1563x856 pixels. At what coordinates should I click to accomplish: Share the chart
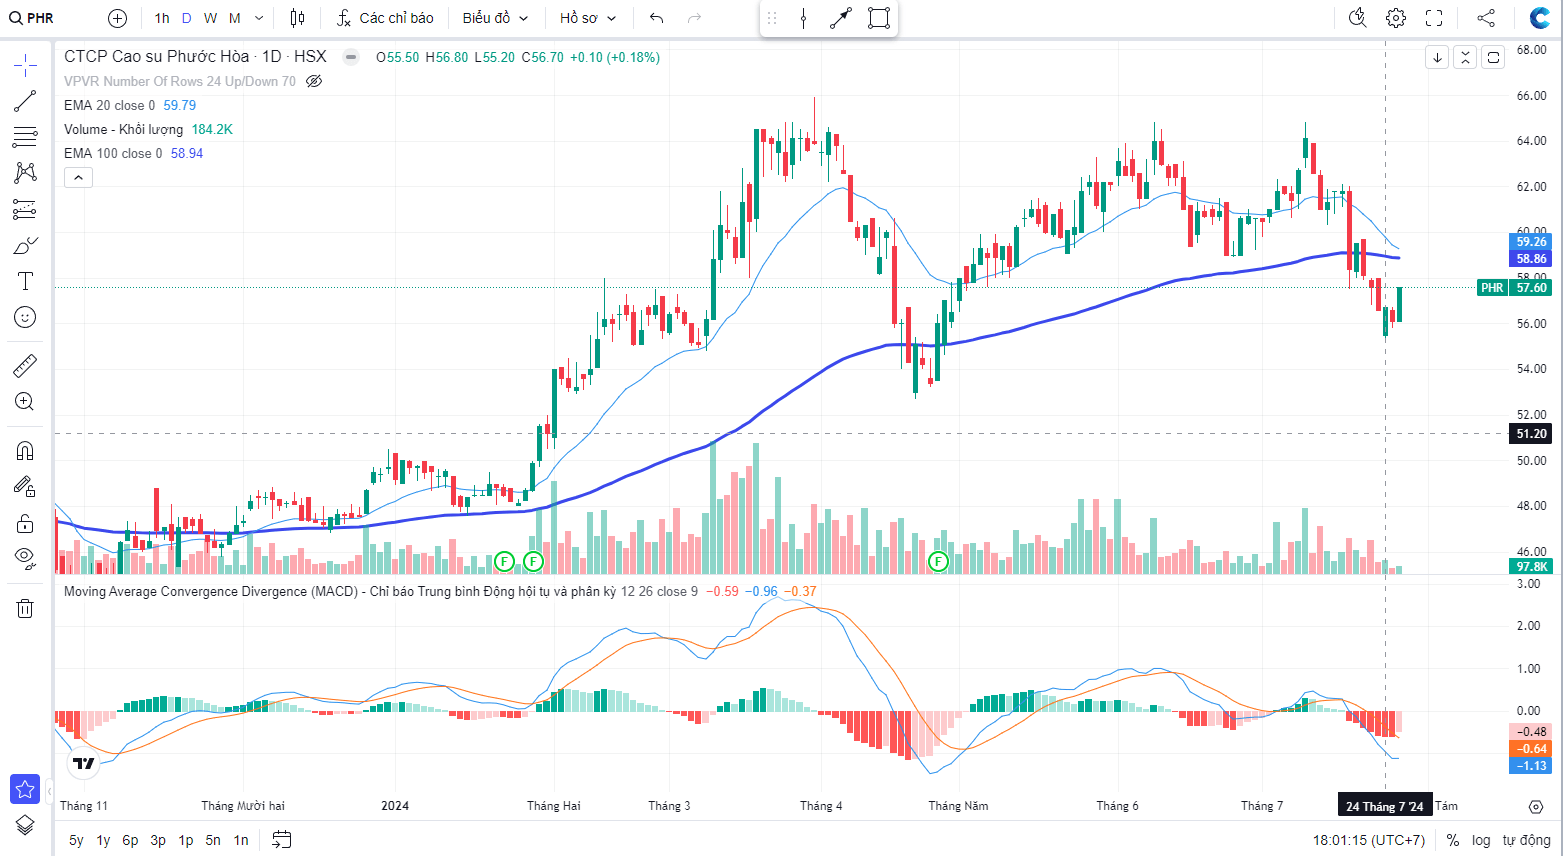1486,18
